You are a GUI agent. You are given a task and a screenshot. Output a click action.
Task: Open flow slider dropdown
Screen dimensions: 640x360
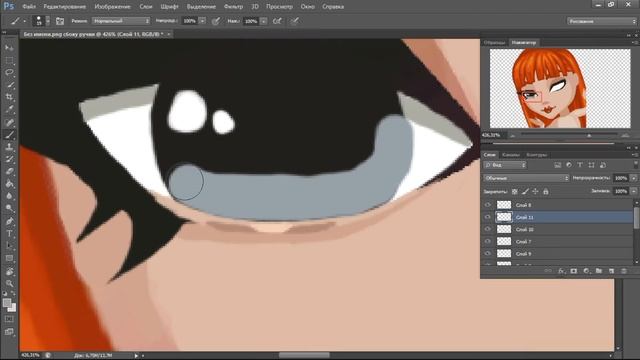[264, 21]
